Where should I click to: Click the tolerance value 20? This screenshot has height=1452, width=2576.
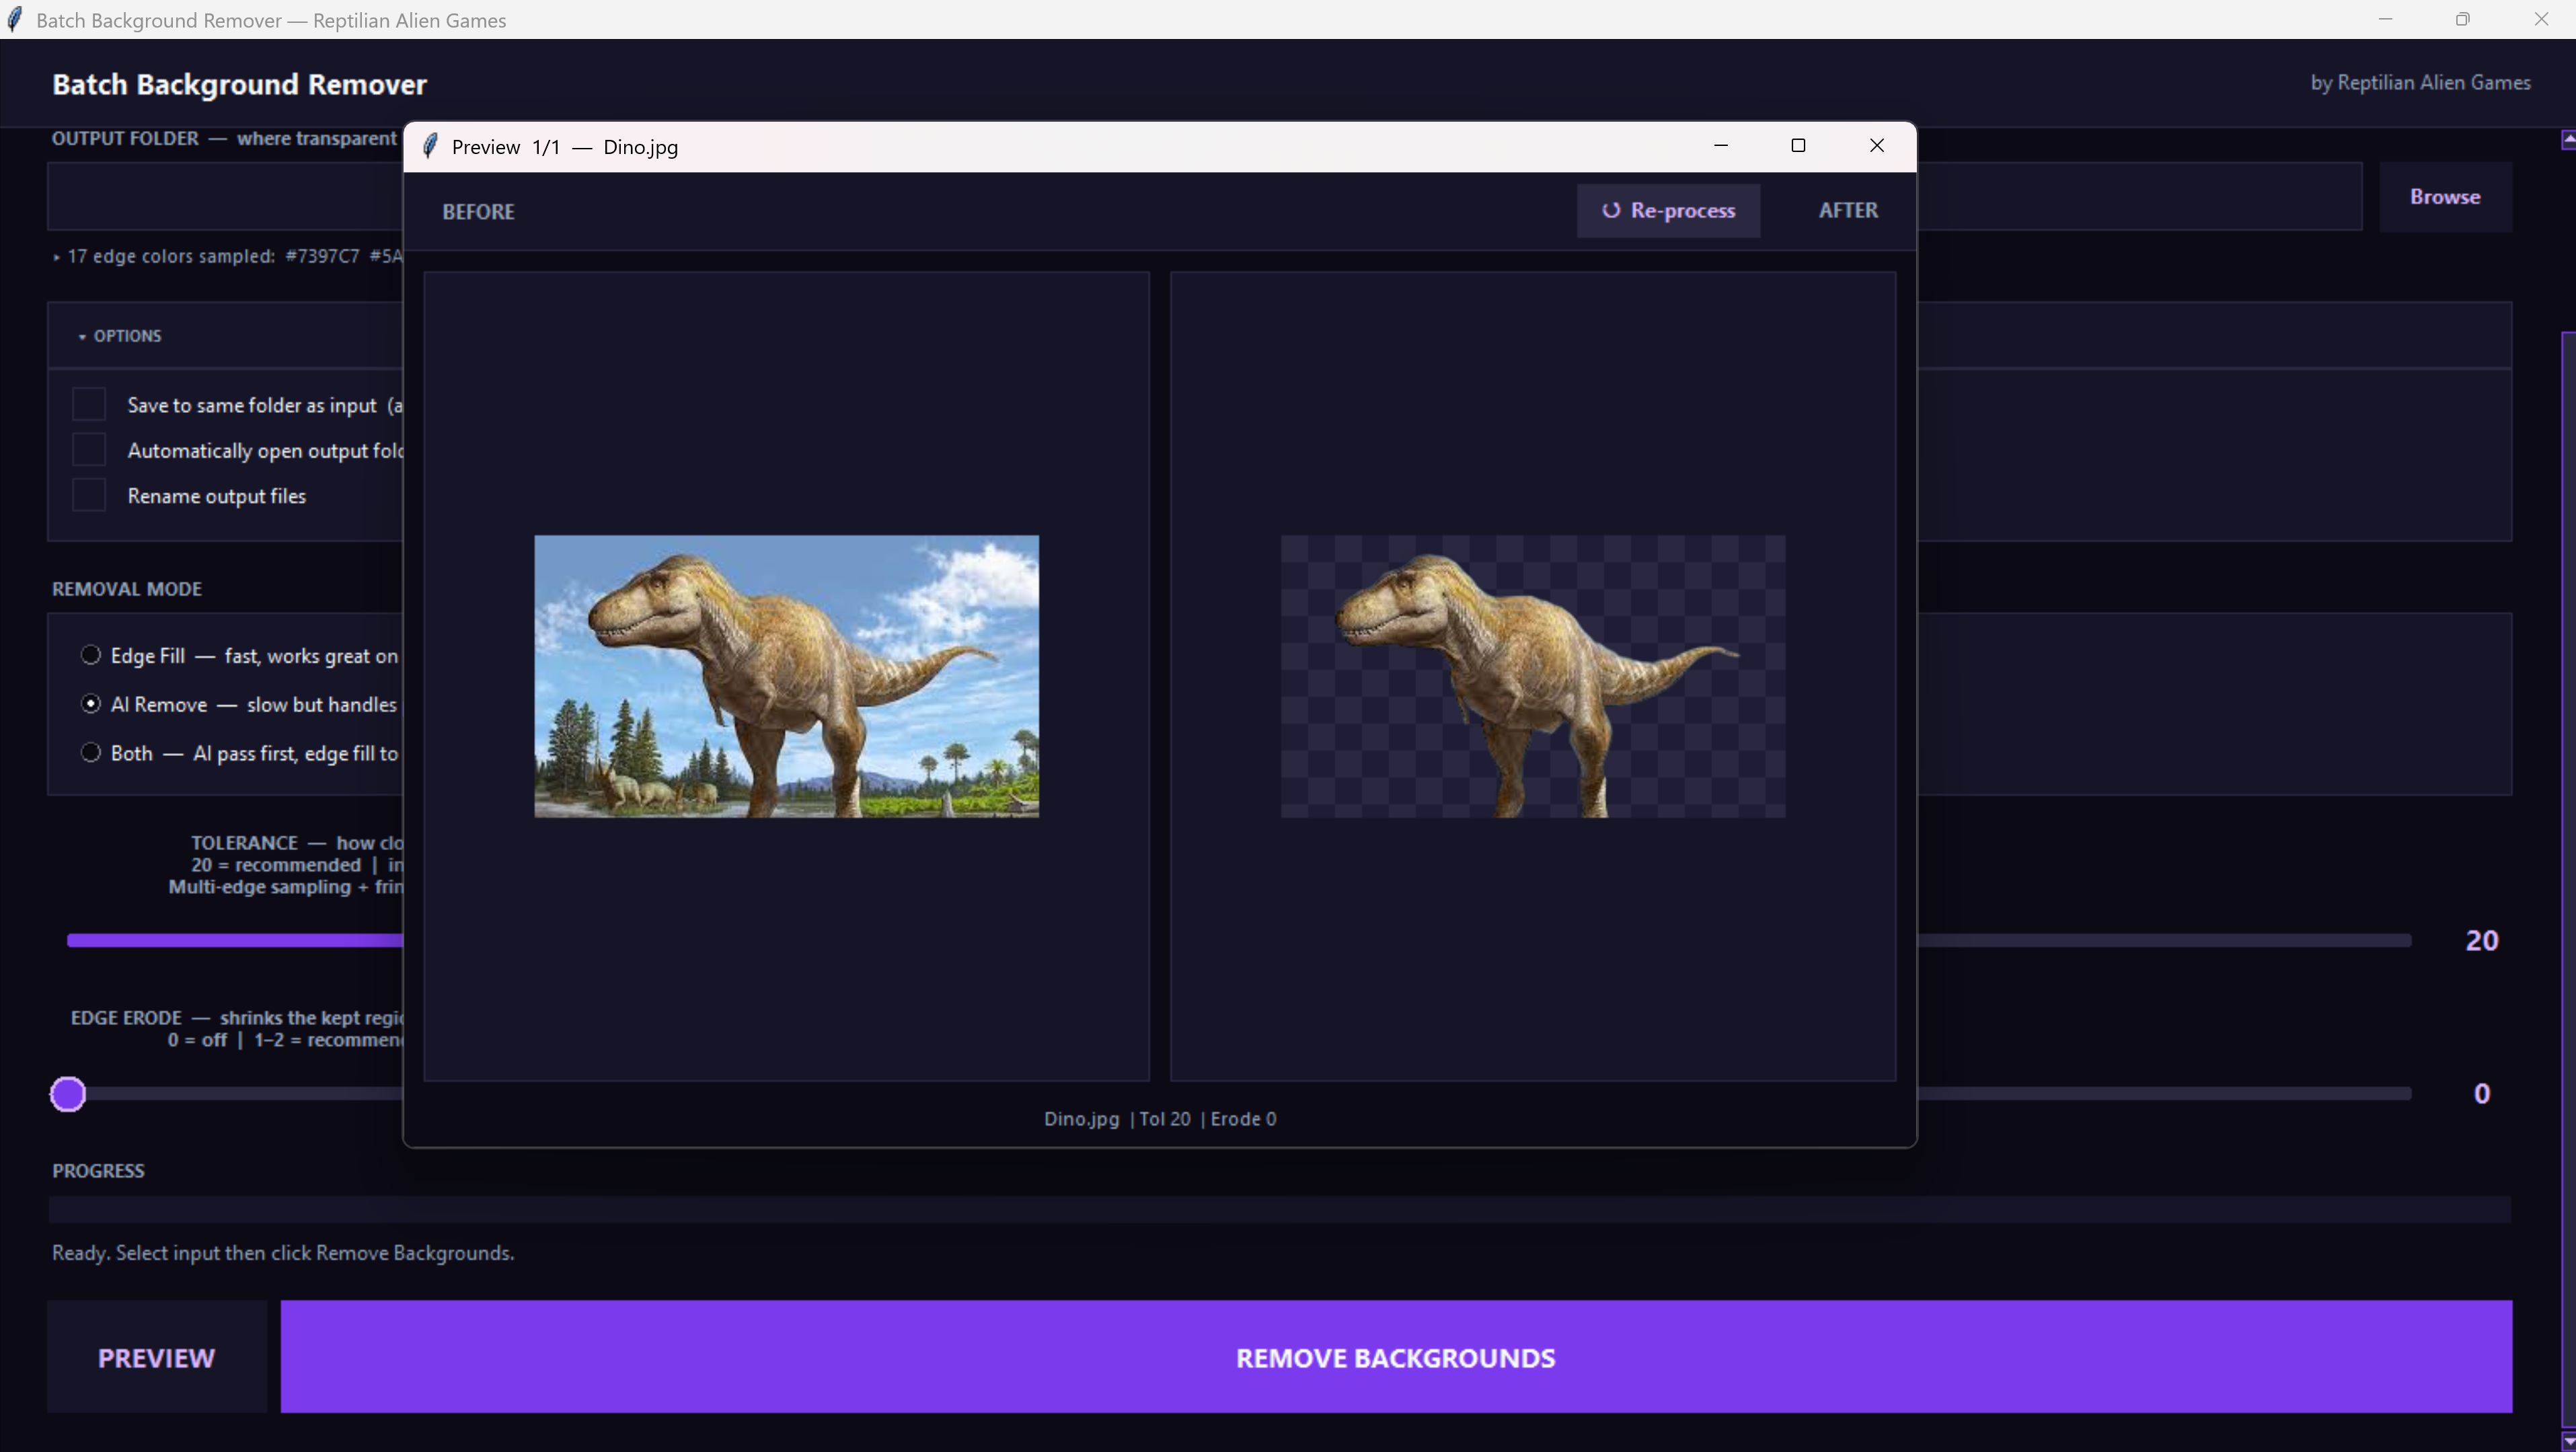[x=2481, y=940]
